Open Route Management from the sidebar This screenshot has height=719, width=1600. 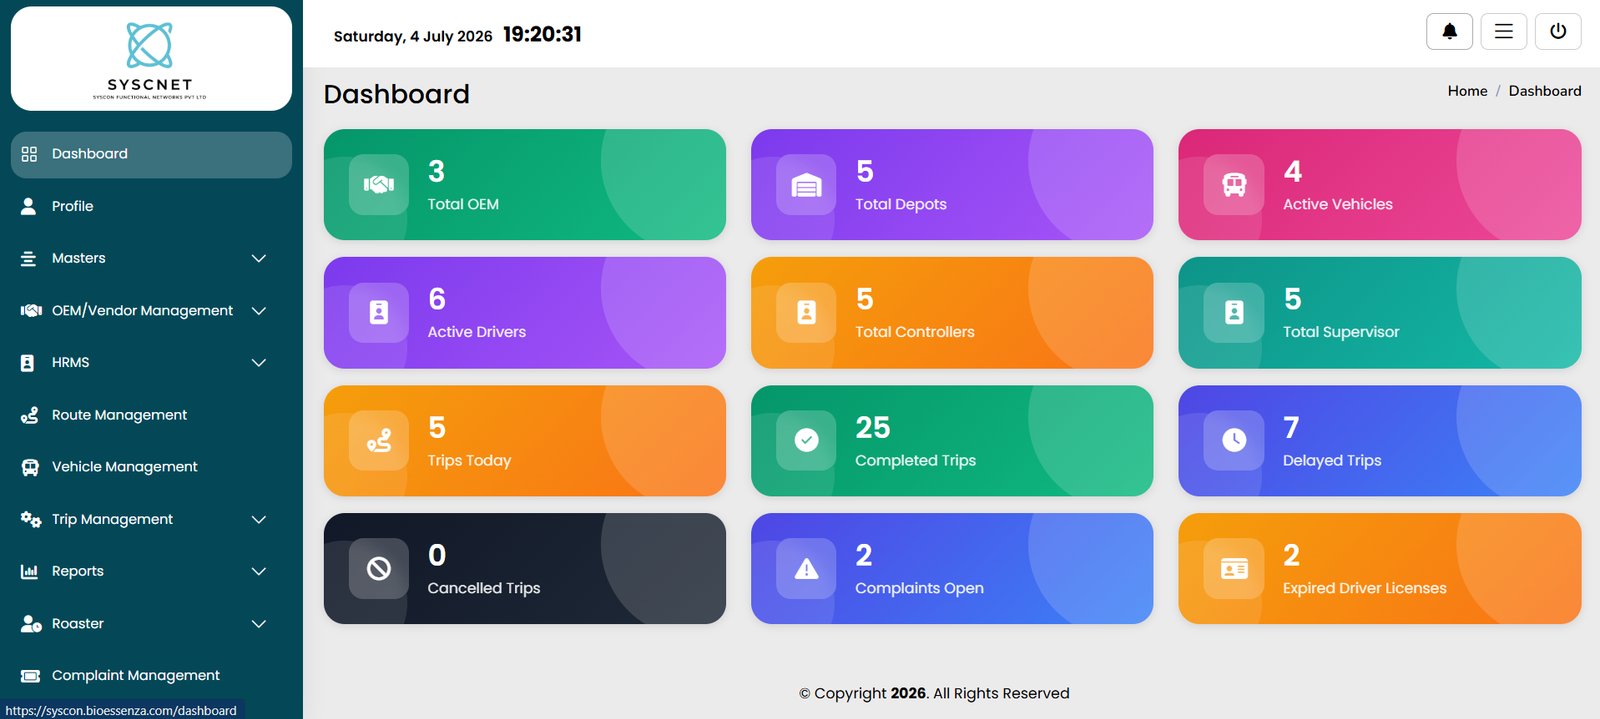(151, 415)
